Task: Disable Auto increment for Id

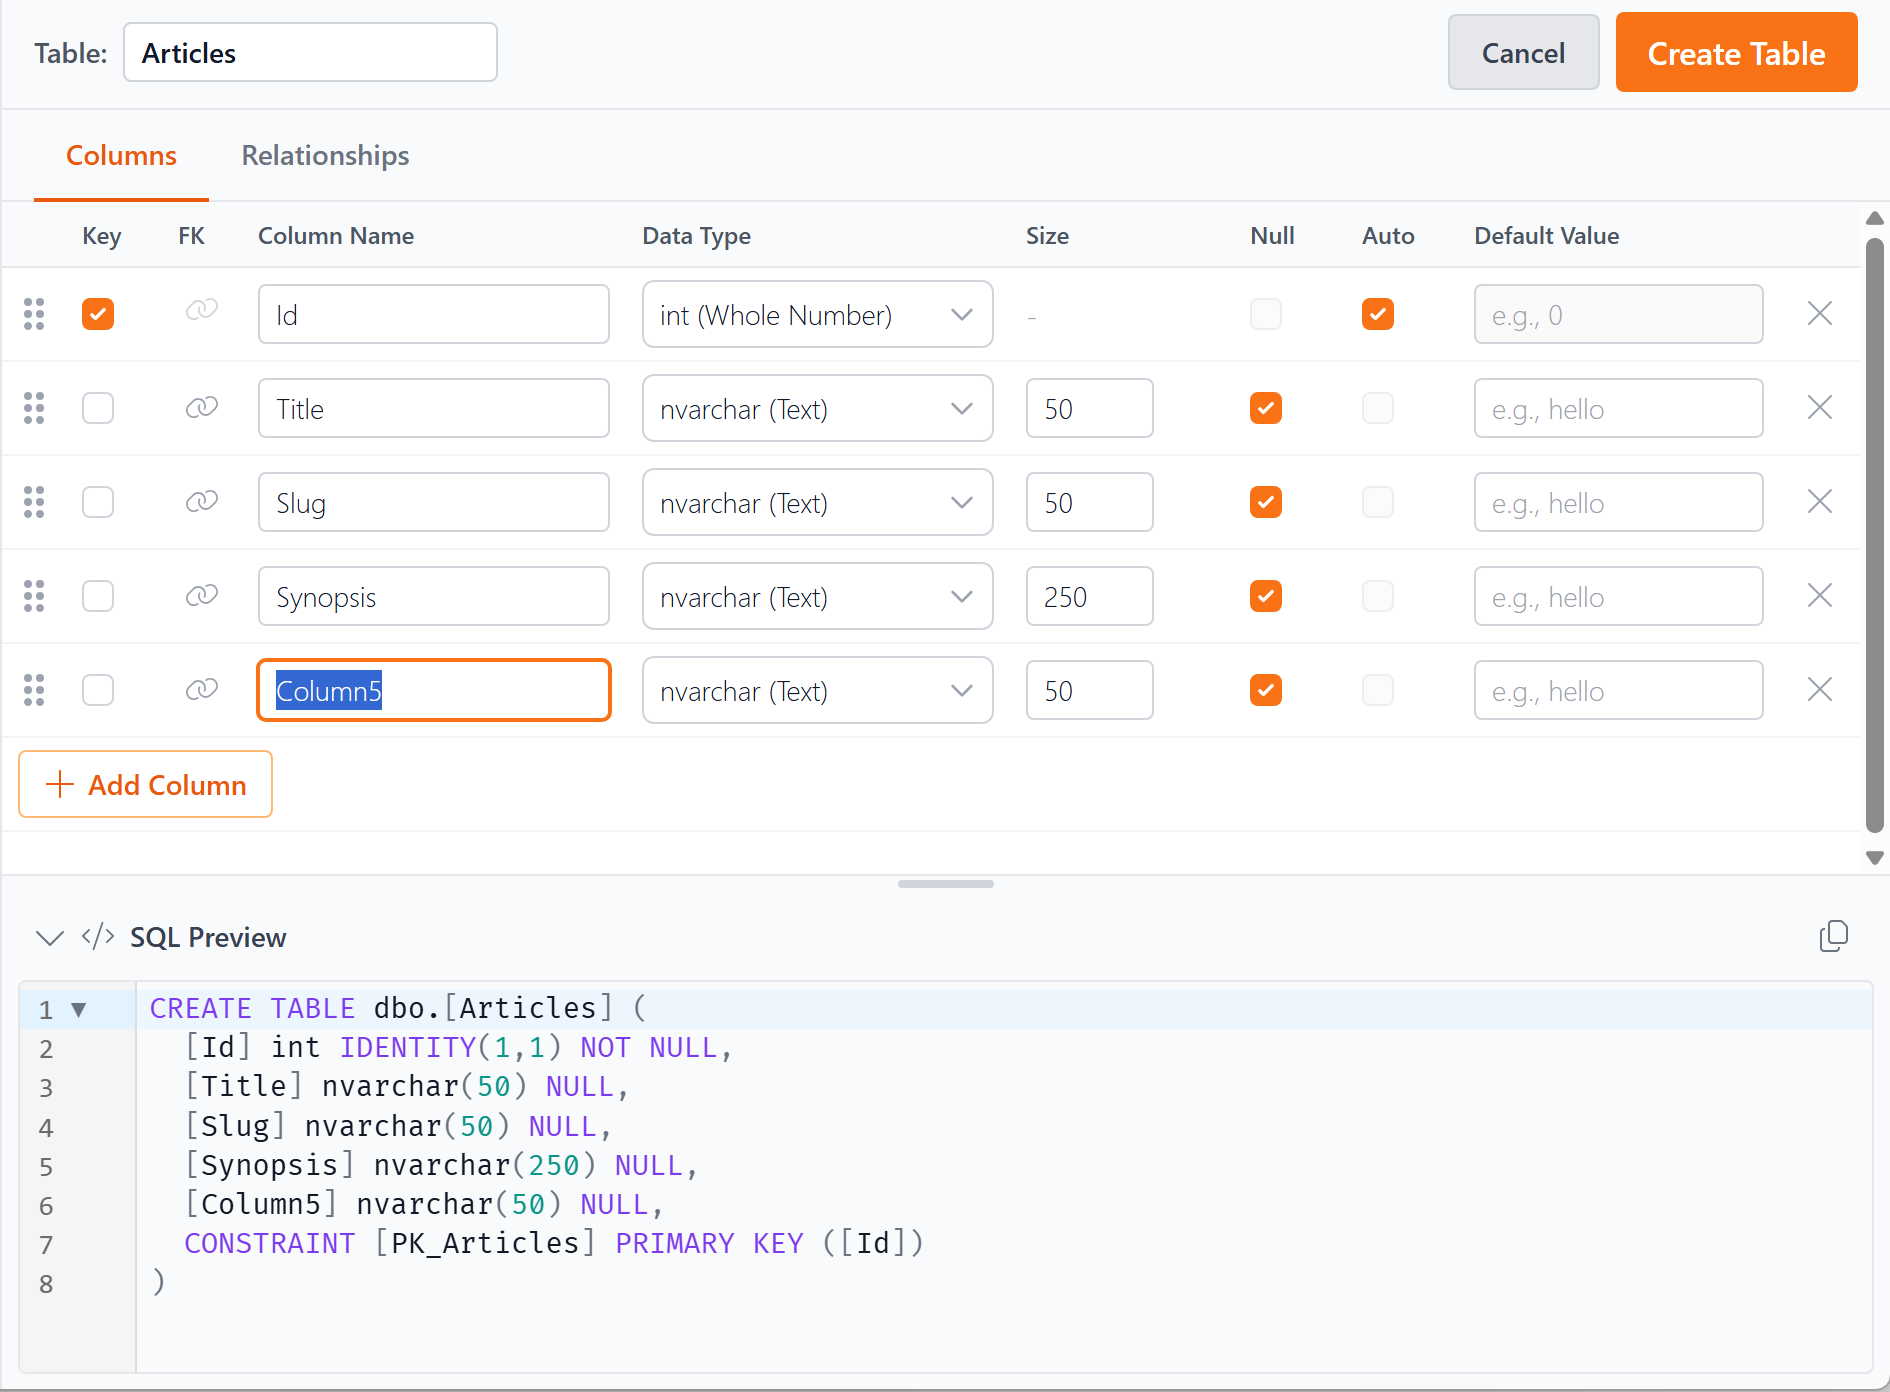Action: [1378, 314]
